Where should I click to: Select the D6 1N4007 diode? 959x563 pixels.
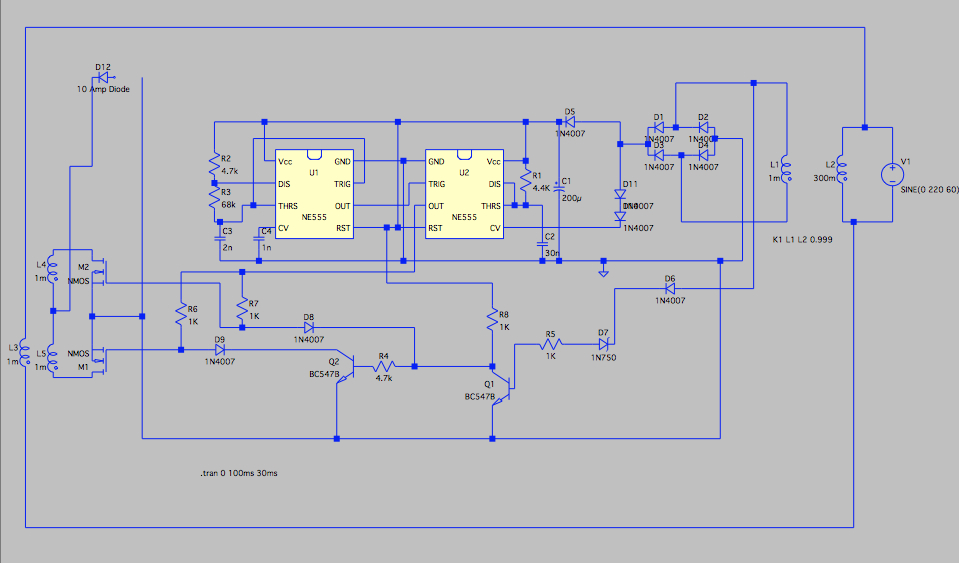coord(670,289)
